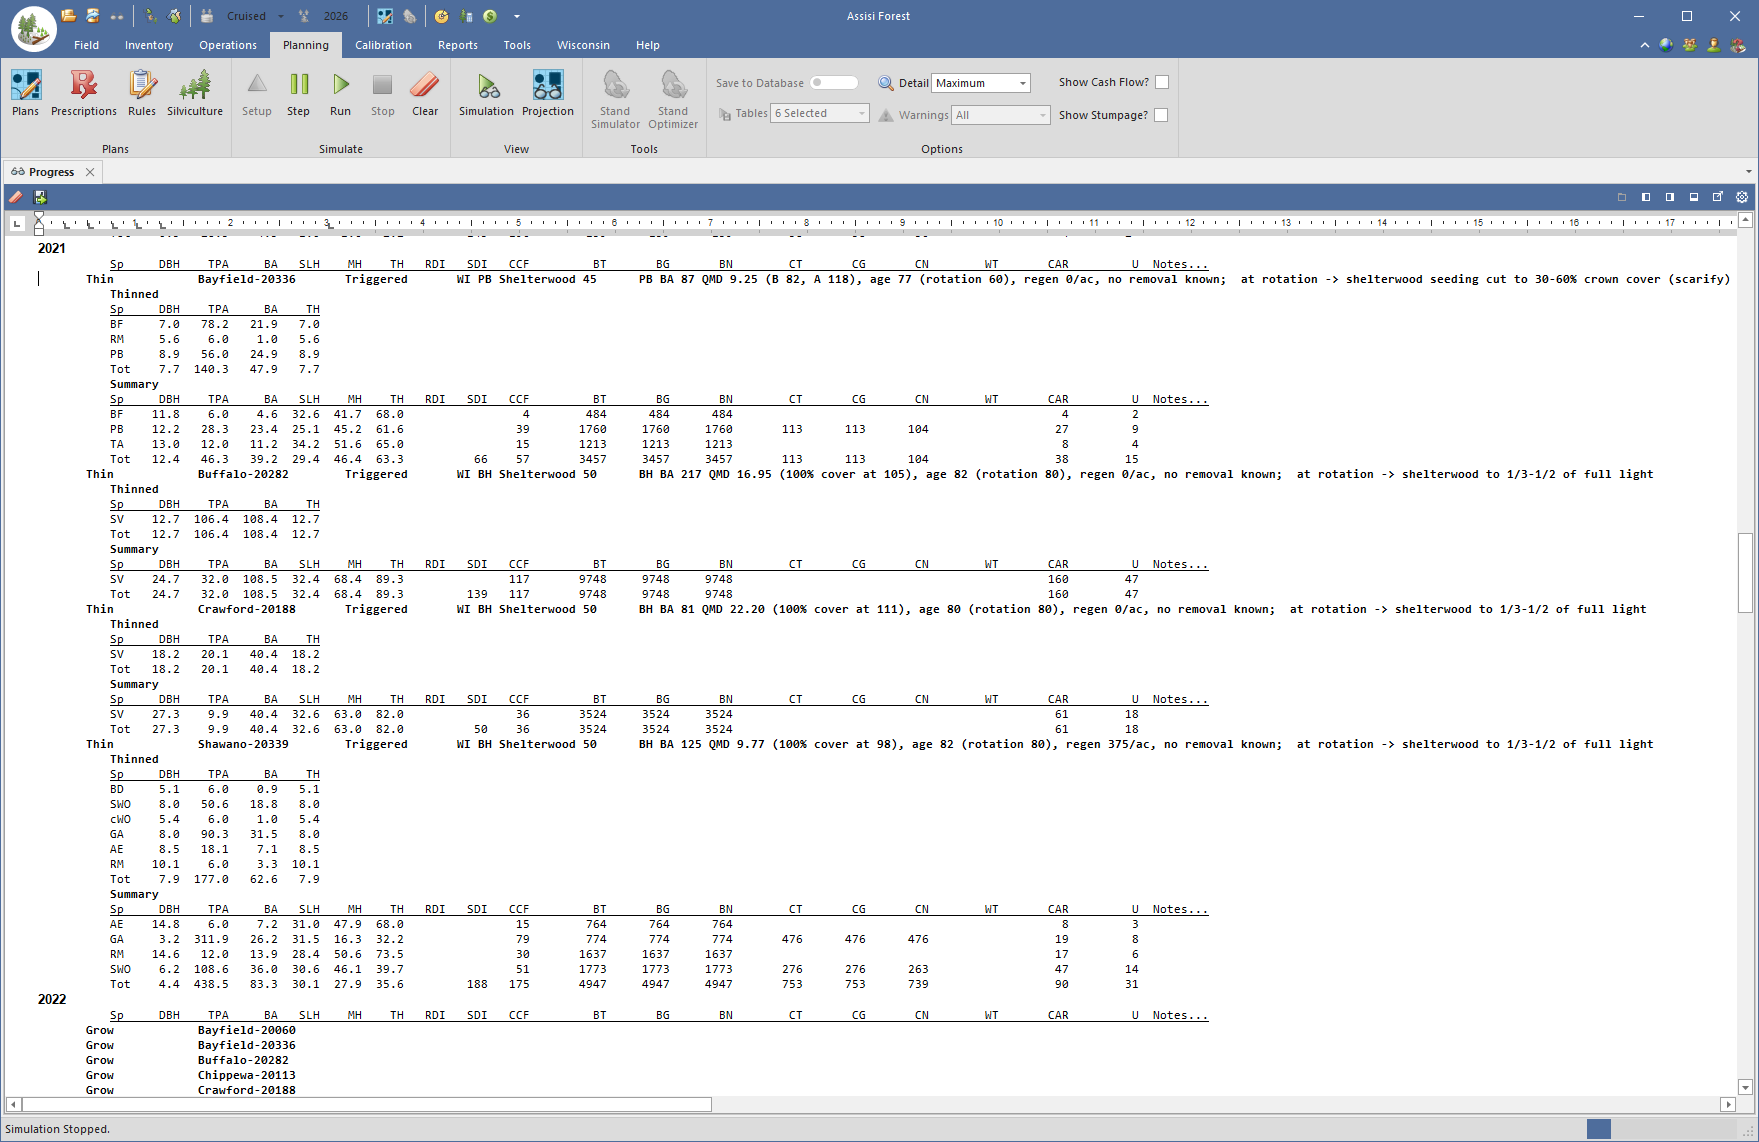Screen dimensions: 1759x1142
Task: Click the ruler indent marker
Action: coord(39,223)
